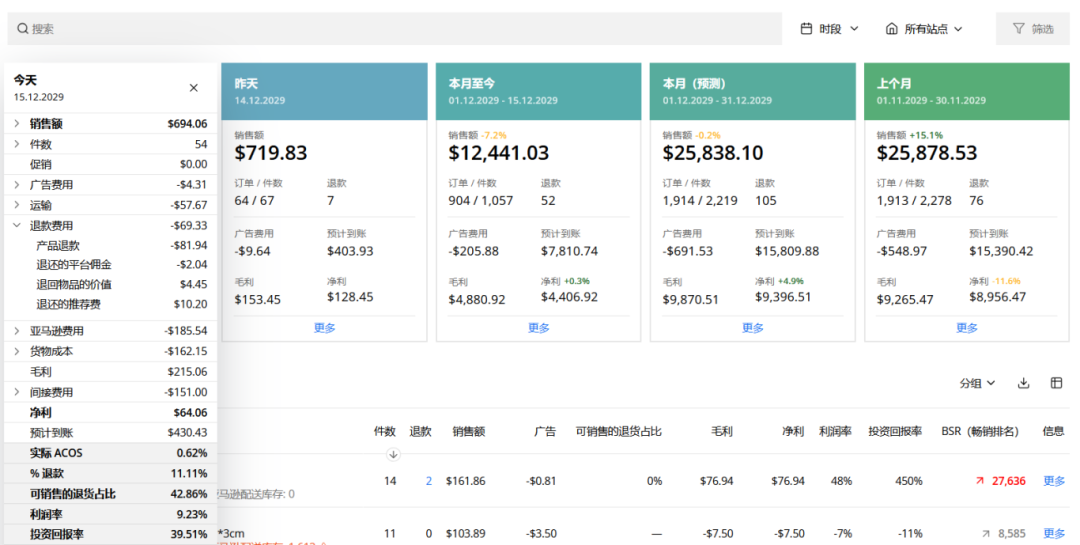Select the 本月（预测） card header
1080x545 pixels.
click(x=753, y=92)
